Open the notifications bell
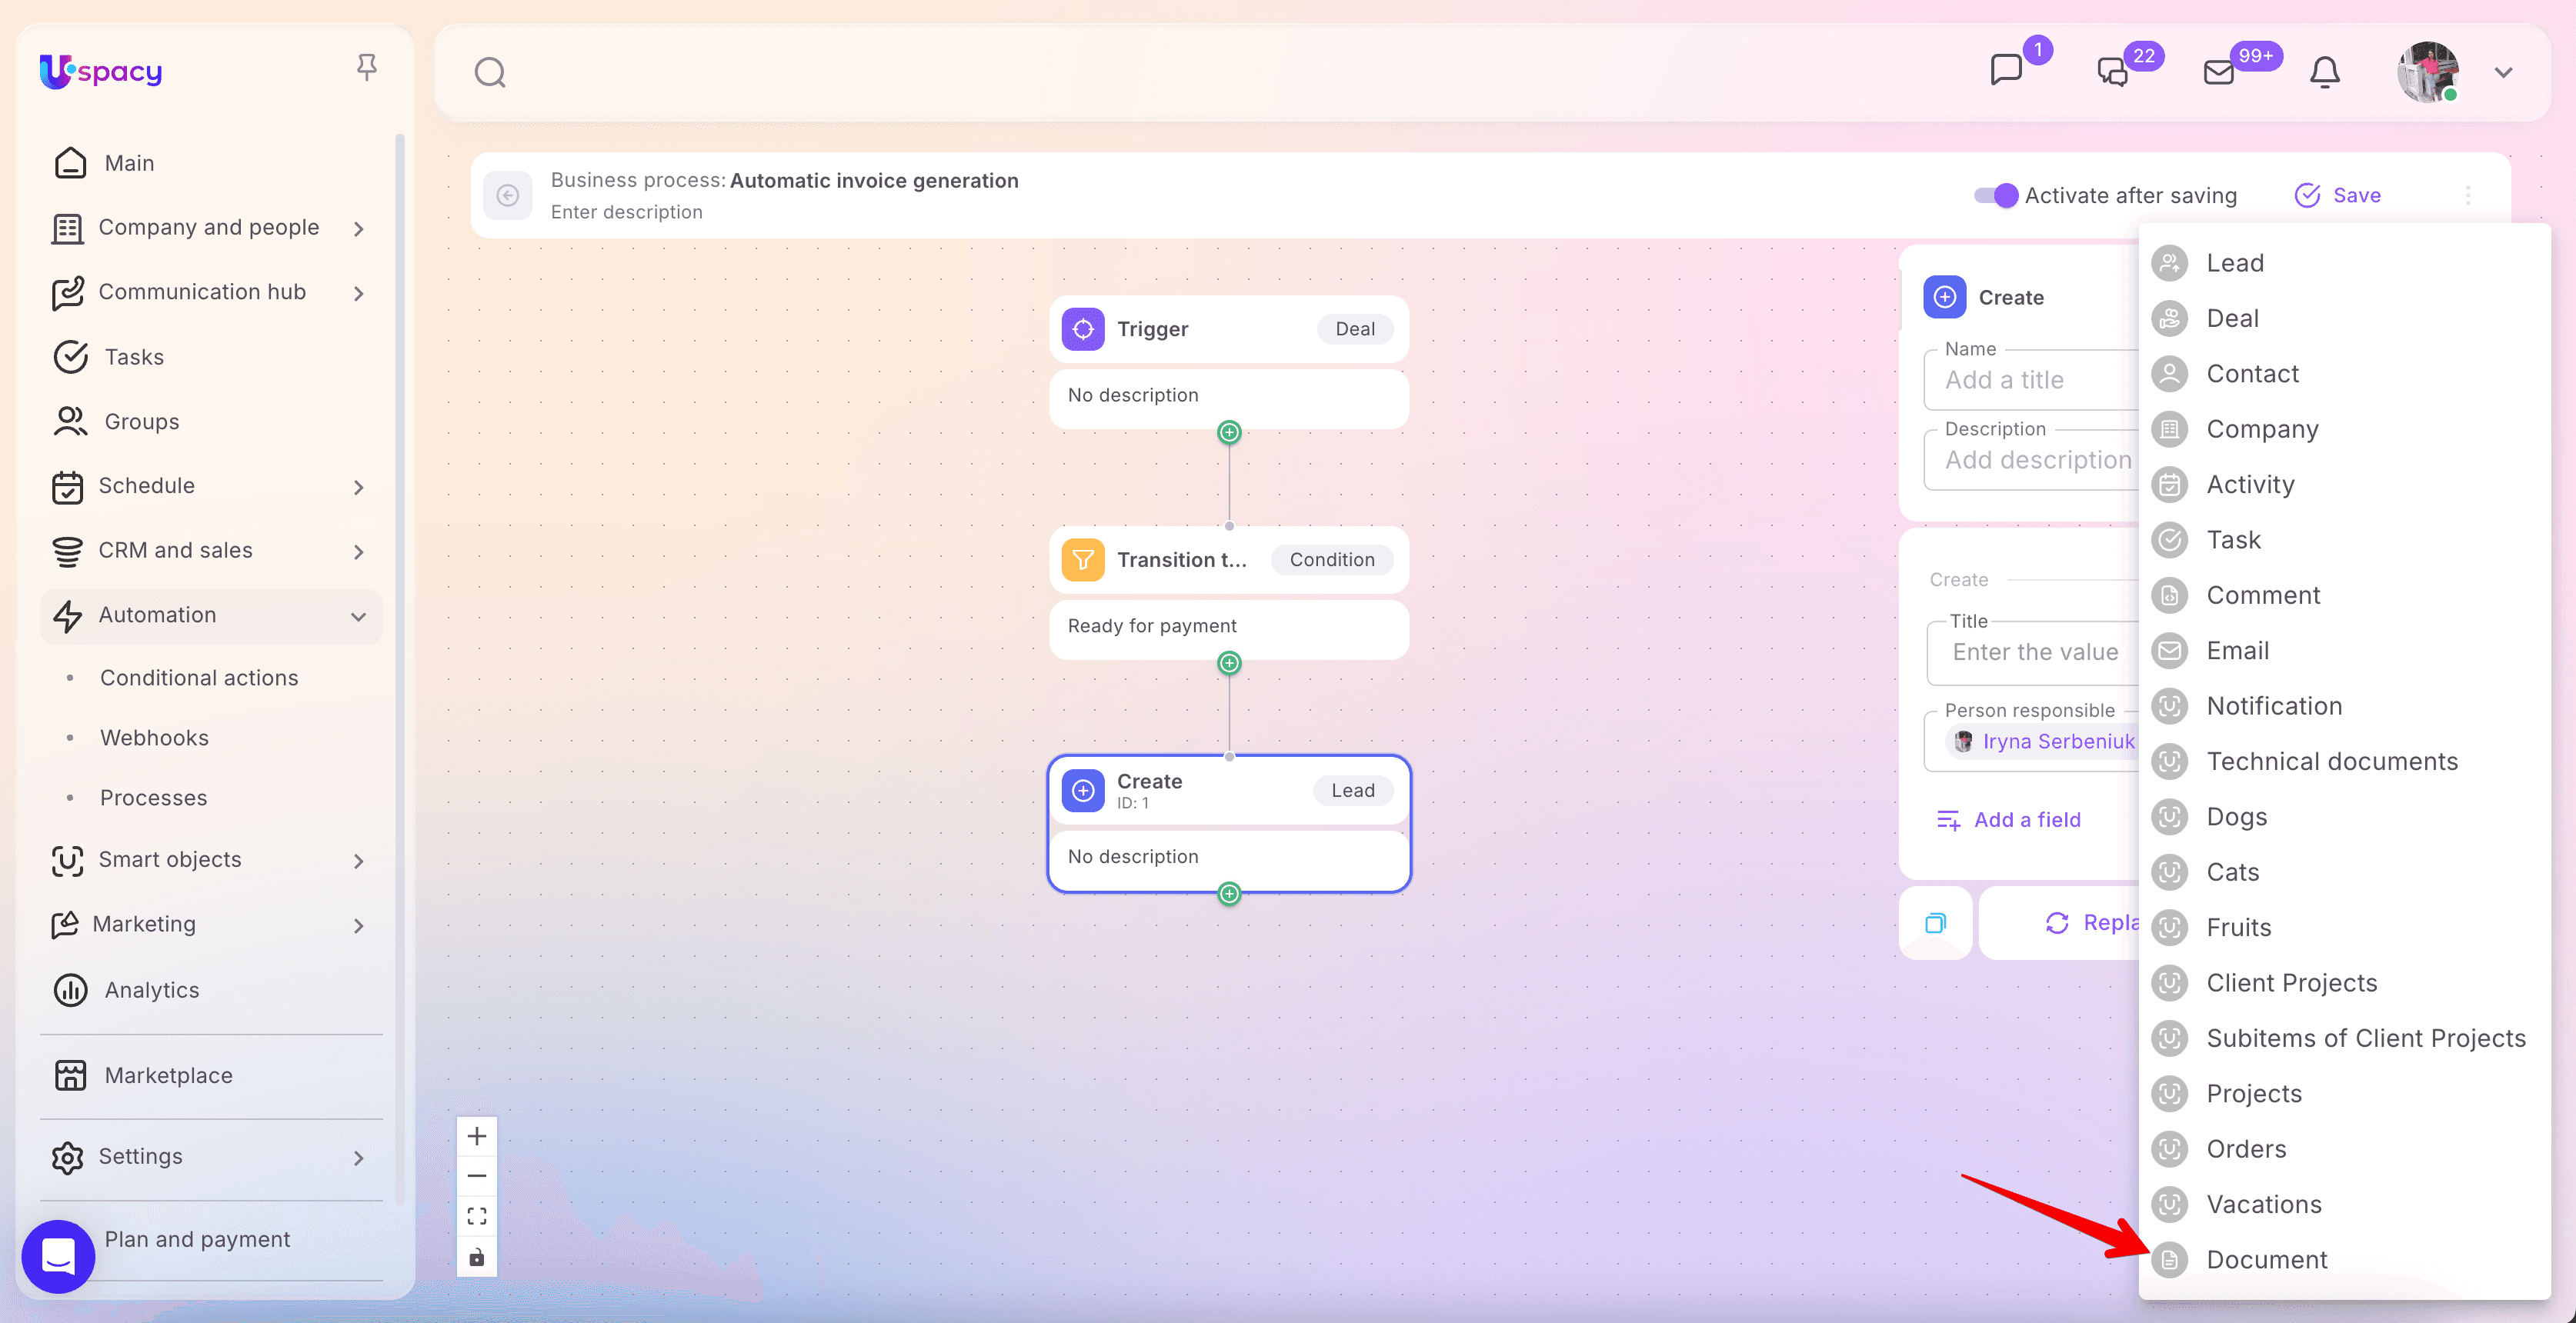Screen dimensions: 2576x1323 (x=2325, y=72)
